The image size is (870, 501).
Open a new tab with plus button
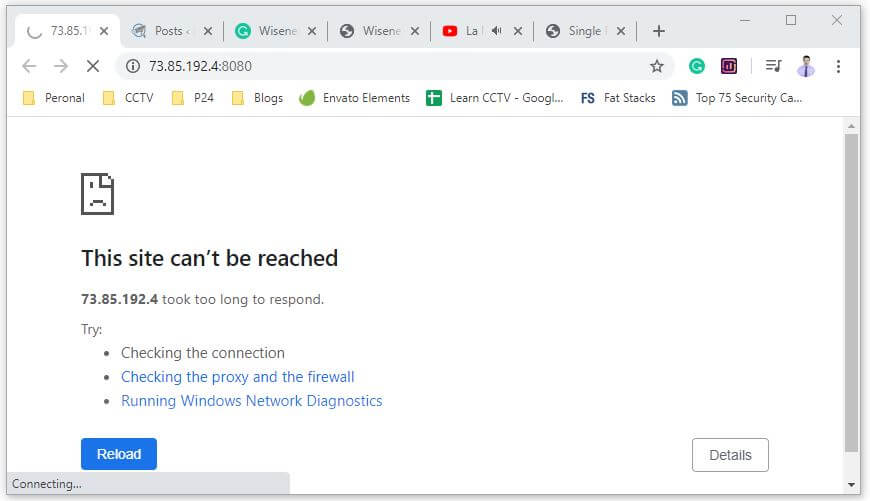coord(658,31)
